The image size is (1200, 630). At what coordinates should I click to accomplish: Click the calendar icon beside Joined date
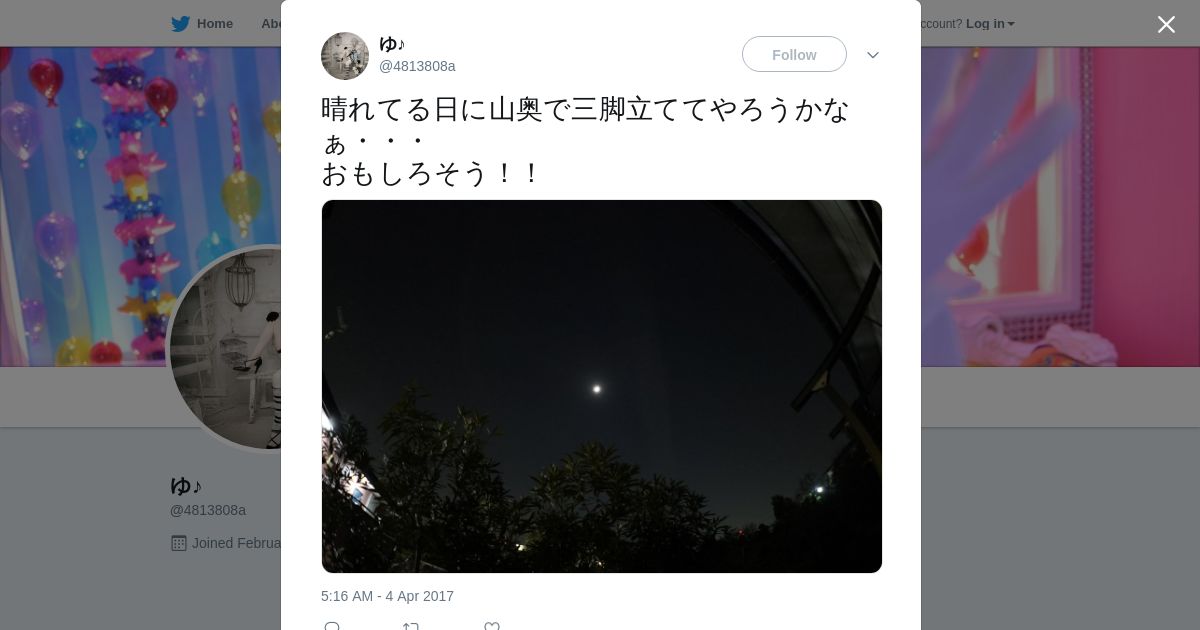click(179, 543)
